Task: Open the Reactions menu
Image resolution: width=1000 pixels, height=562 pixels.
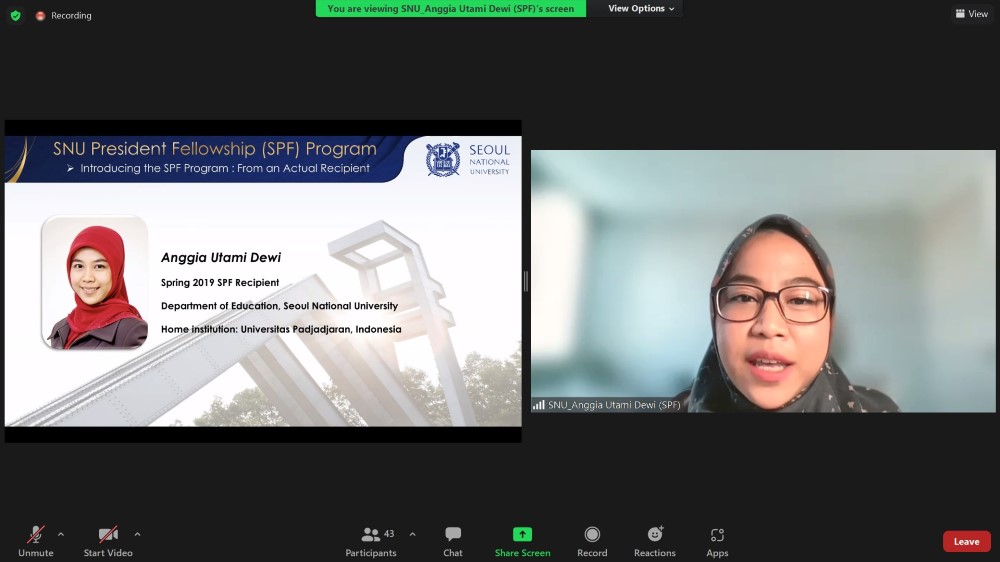Action: 655,535
